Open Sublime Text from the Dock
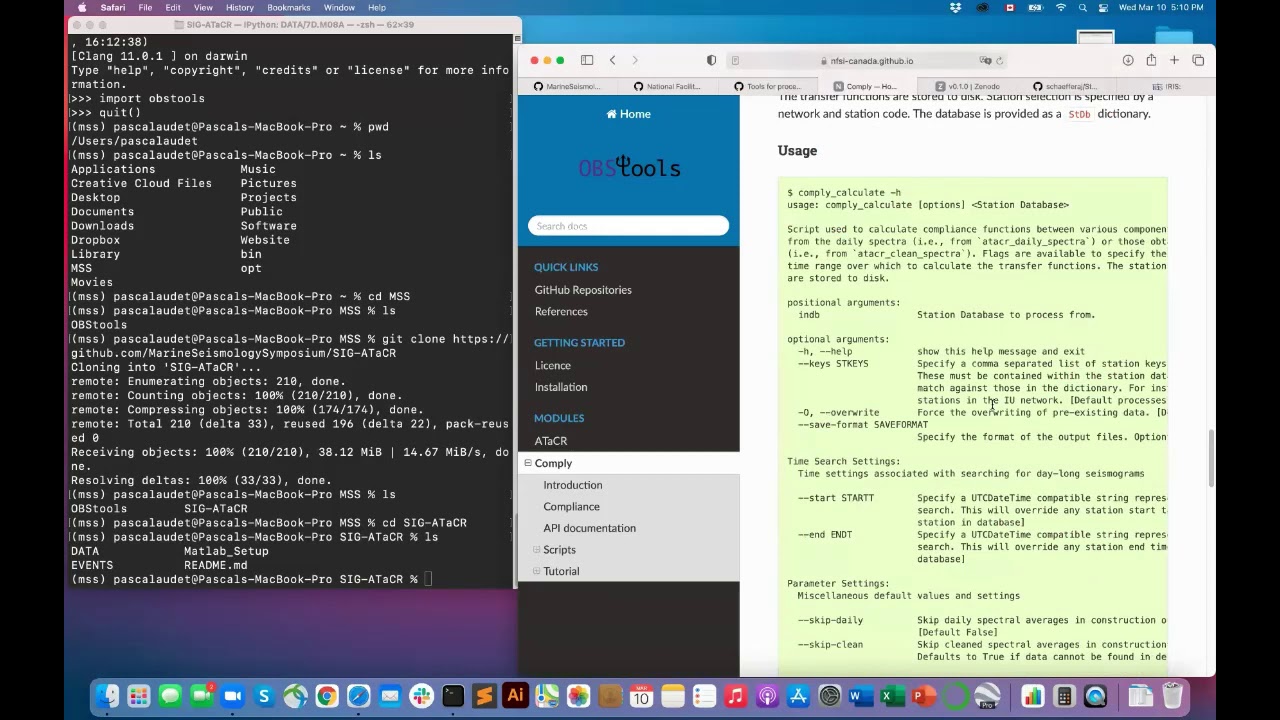Image resolution: width=1280 pixels, height=720 pixels. tap(484, 696)
